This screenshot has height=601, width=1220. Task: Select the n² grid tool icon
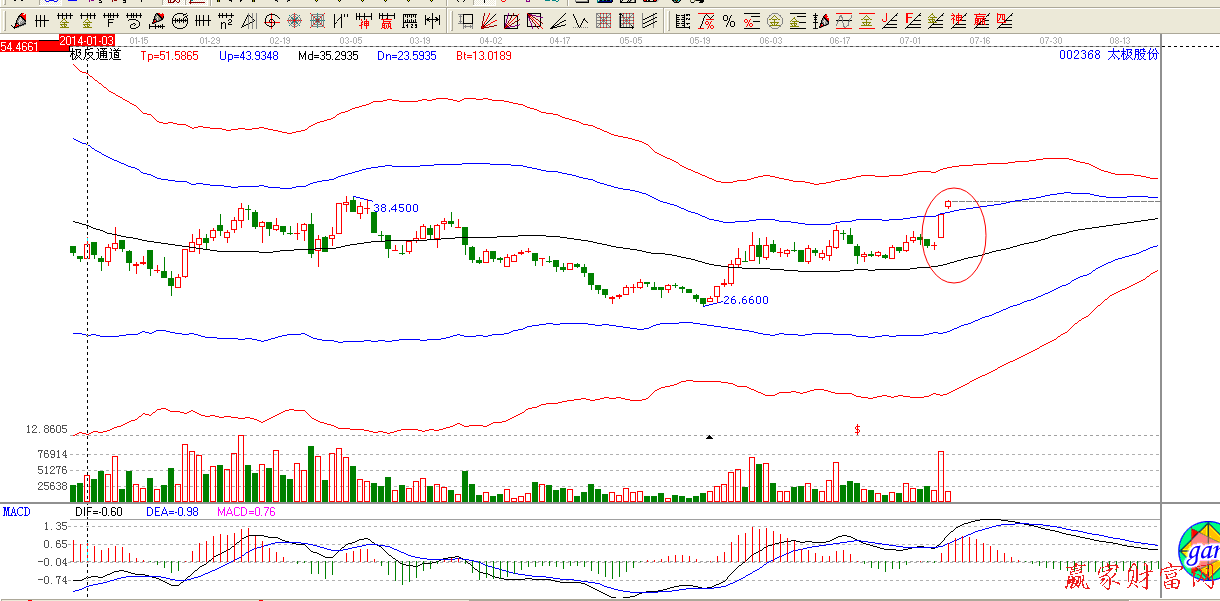[226, 20]
